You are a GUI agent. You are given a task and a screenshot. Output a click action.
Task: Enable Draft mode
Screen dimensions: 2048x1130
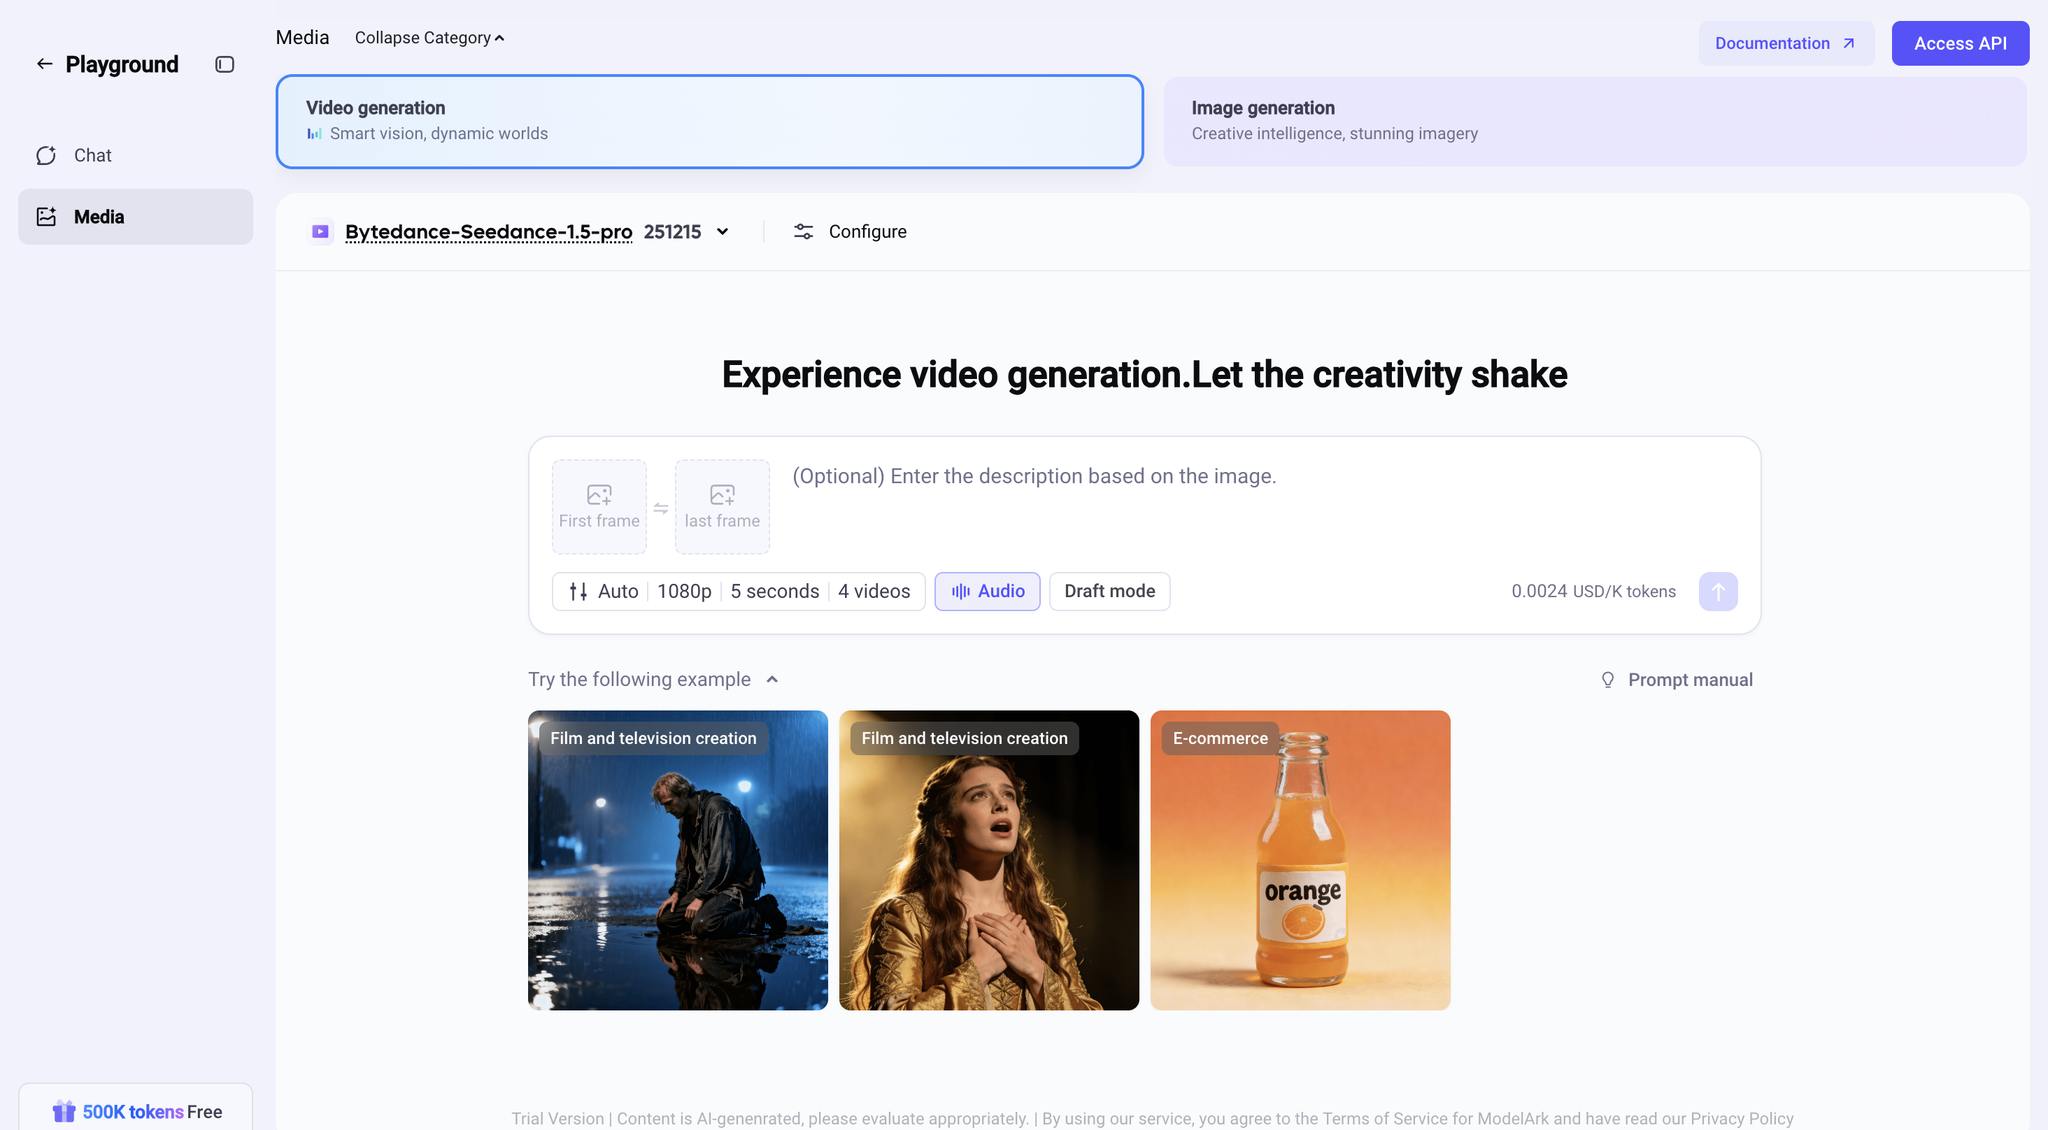(x=1109, y=591)
